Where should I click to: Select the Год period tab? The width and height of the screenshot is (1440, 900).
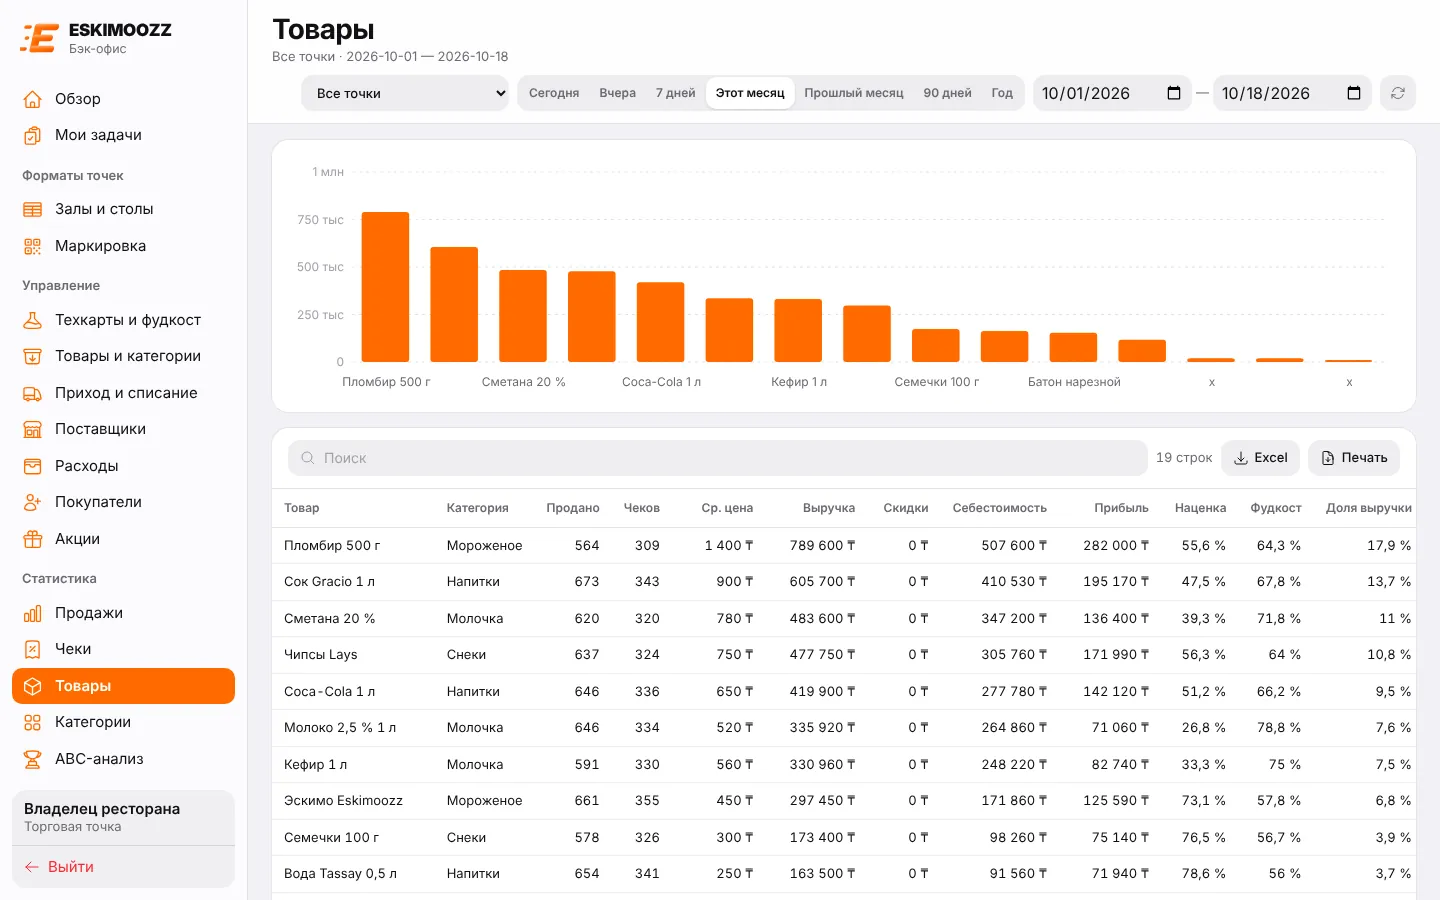(x=1002, y=93)
